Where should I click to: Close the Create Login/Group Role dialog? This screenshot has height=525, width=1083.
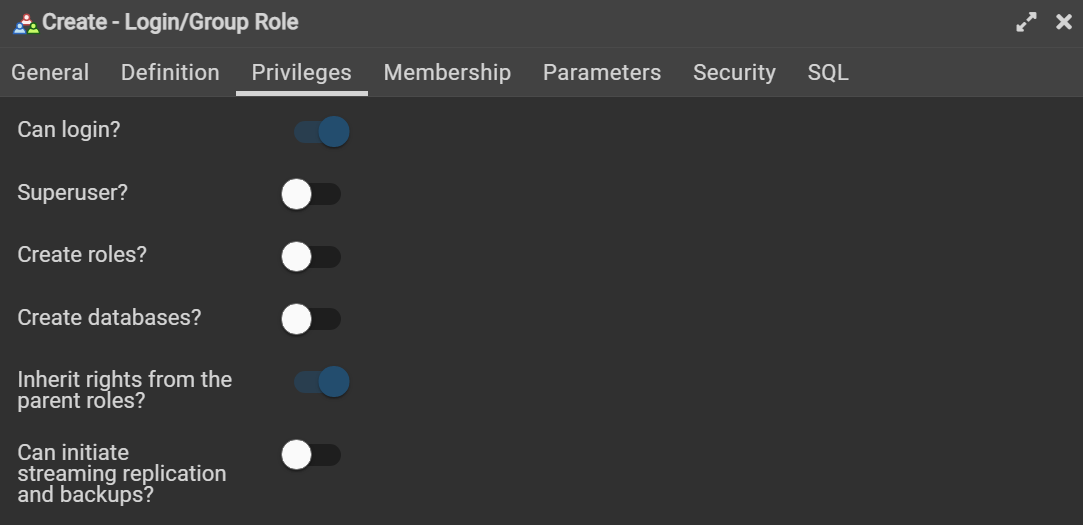click(1064, 22)
